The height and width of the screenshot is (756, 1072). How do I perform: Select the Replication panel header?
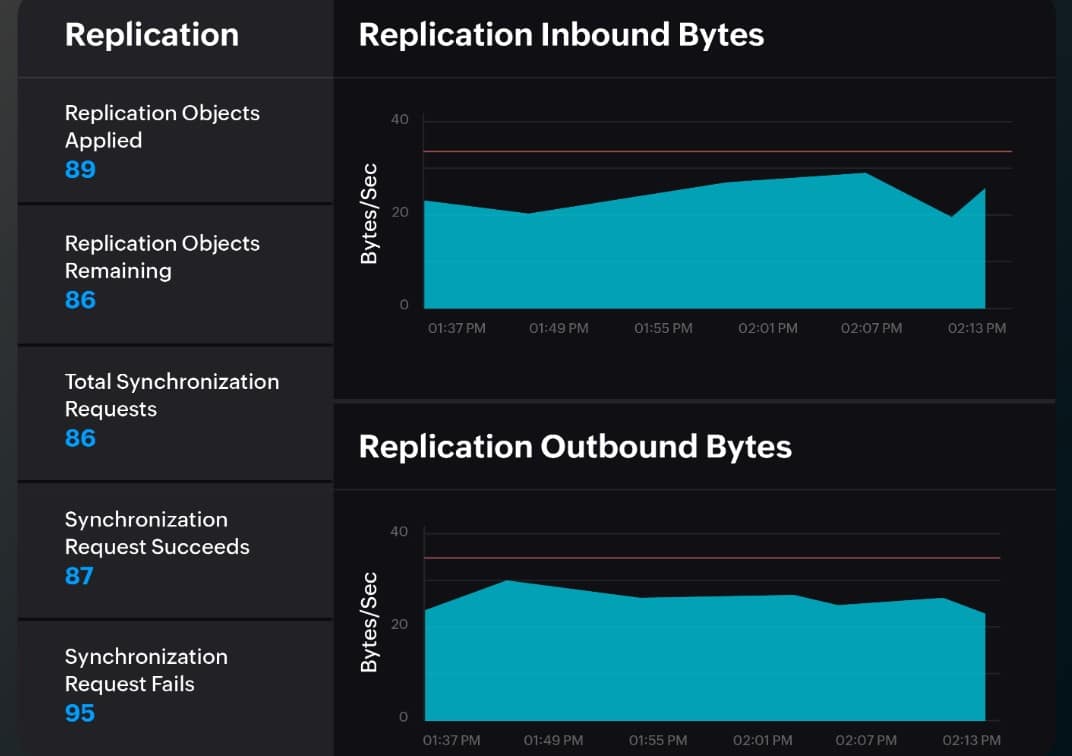point(152,35)
